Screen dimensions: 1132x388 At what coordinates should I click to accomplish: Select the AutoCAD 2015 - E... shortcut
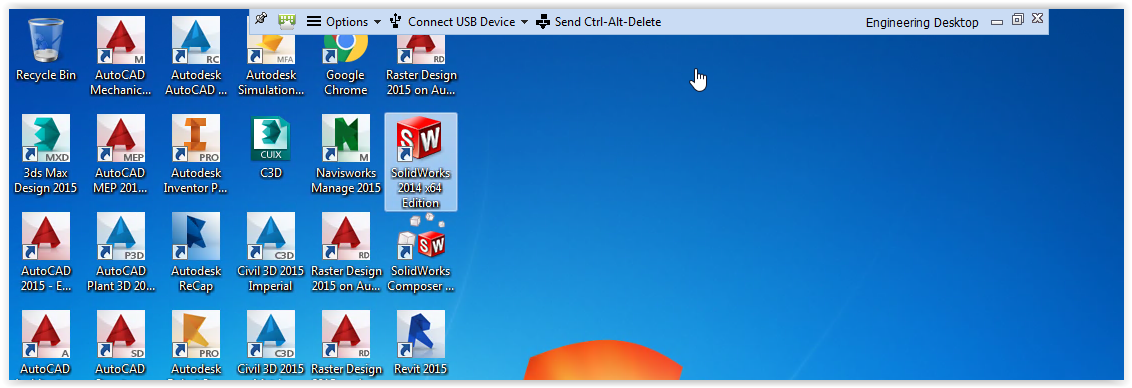(x=46, y=253)
